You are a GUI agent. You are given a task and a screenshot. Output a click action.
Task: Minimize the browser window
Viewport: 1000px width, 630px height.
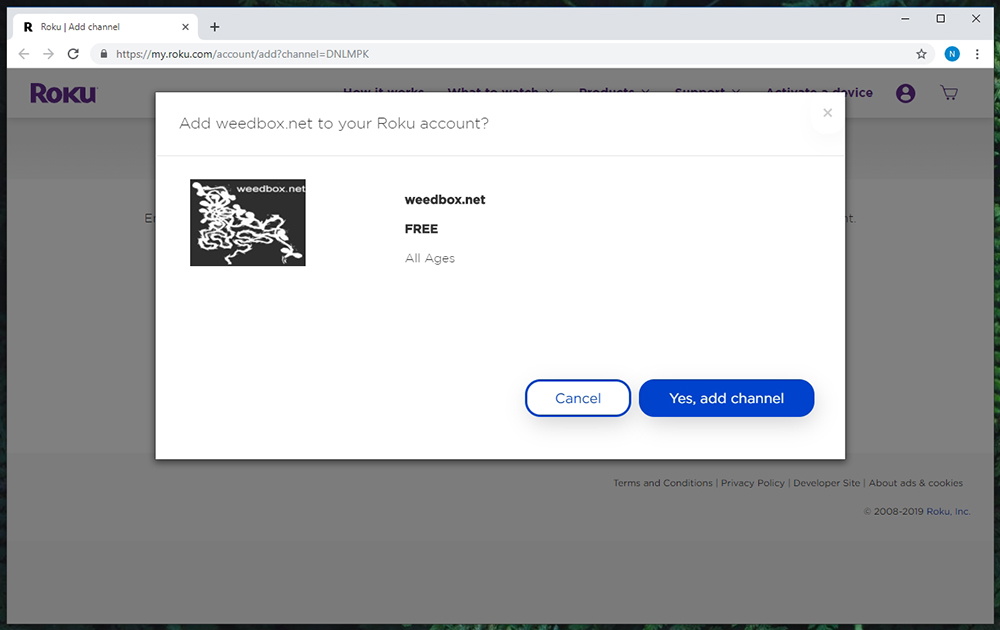click(905, 19)
